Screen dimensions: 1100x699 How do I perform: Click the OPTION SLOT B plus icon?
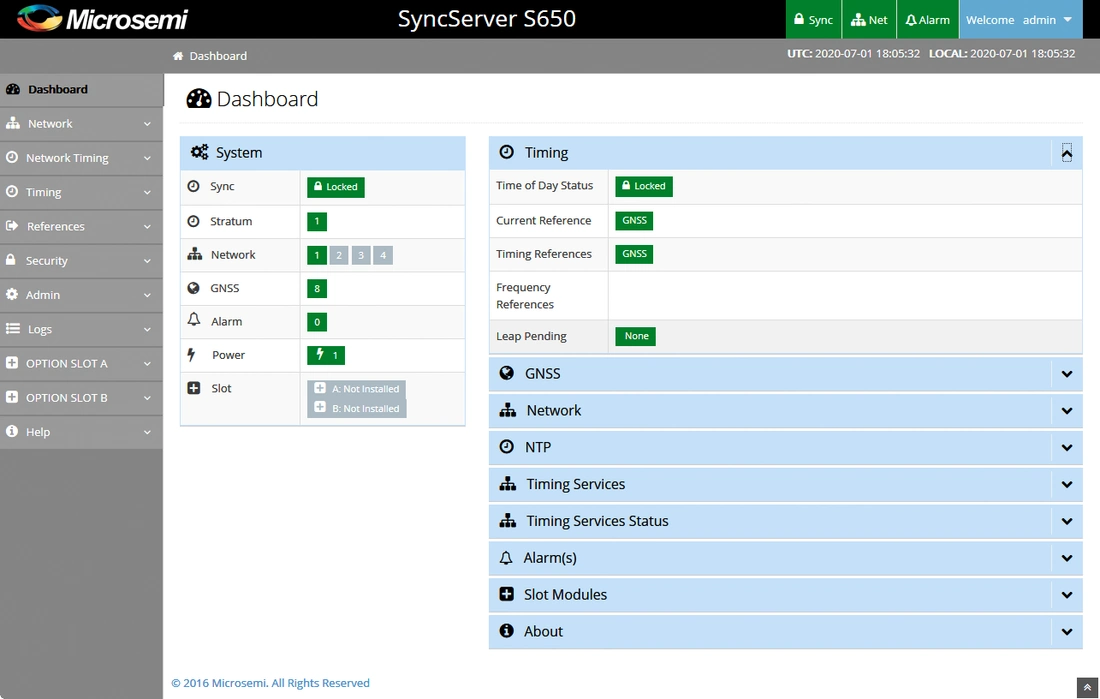click(x=12, y=397)
